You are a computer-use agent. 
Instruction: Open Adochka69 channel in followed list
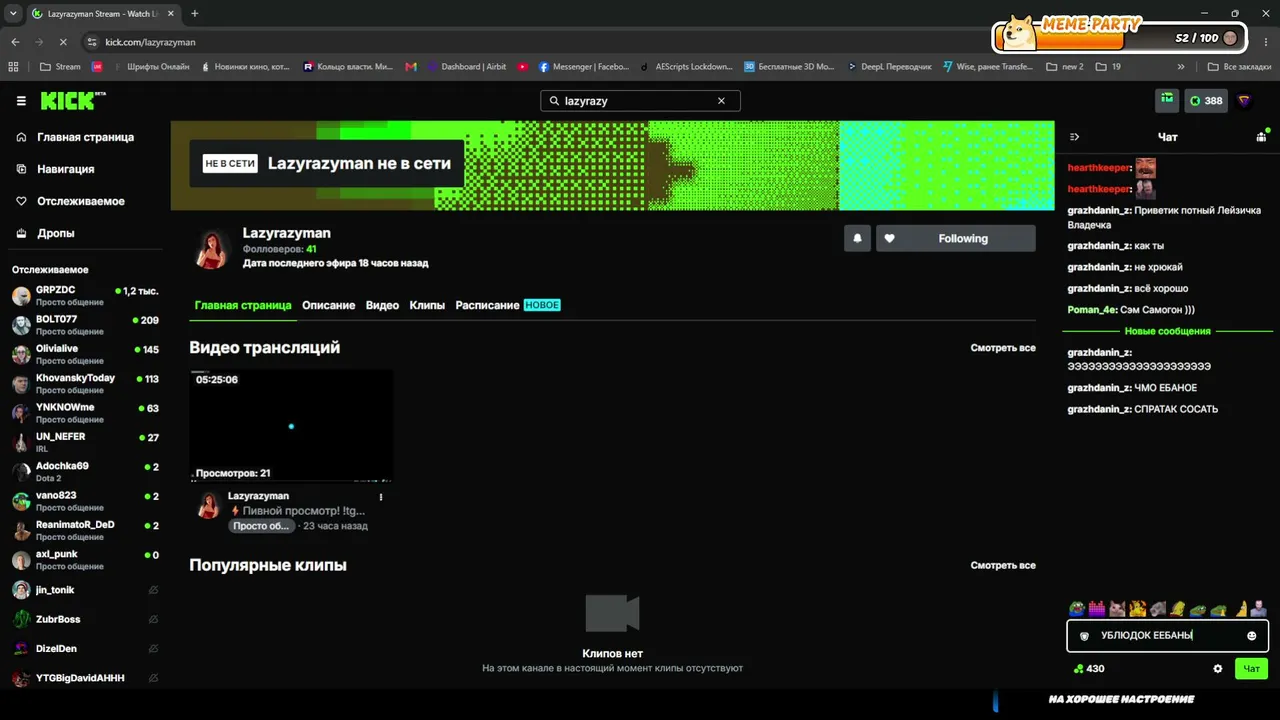pyautogui.click(x=86, y=472)
